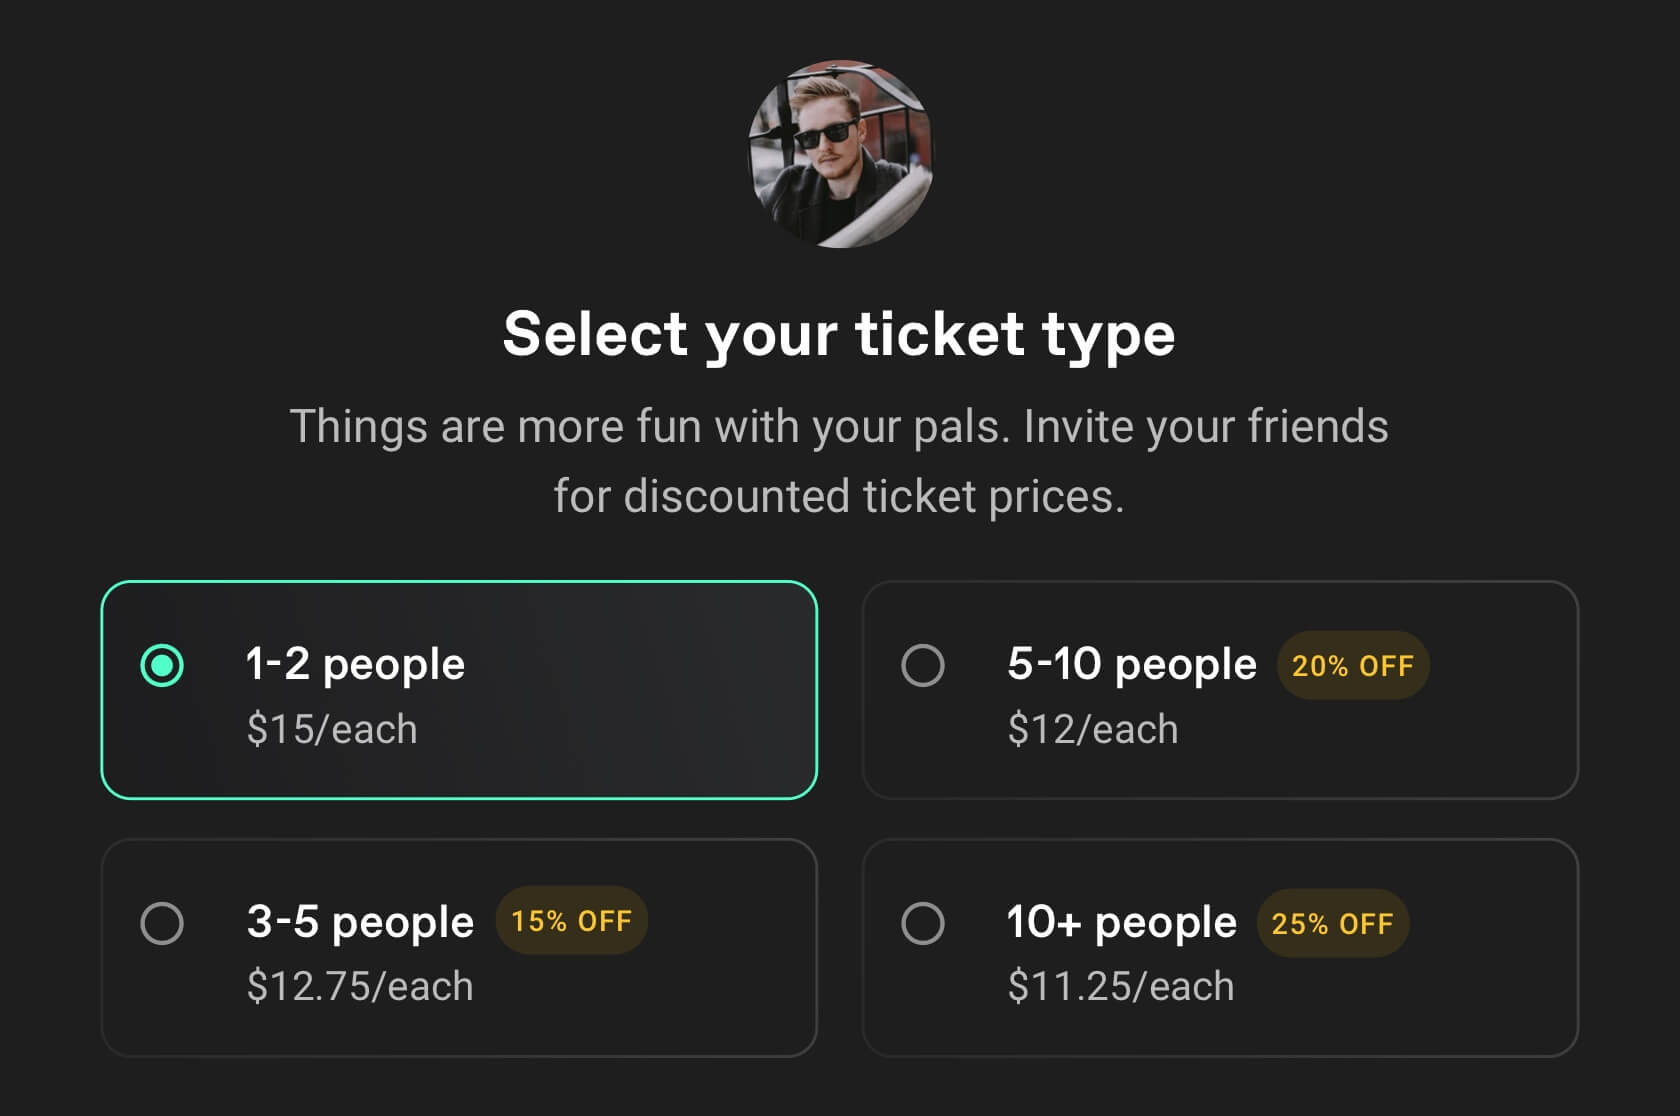
Task: Click the '1-2 people' option label
Action: click(x=355, y=665)
